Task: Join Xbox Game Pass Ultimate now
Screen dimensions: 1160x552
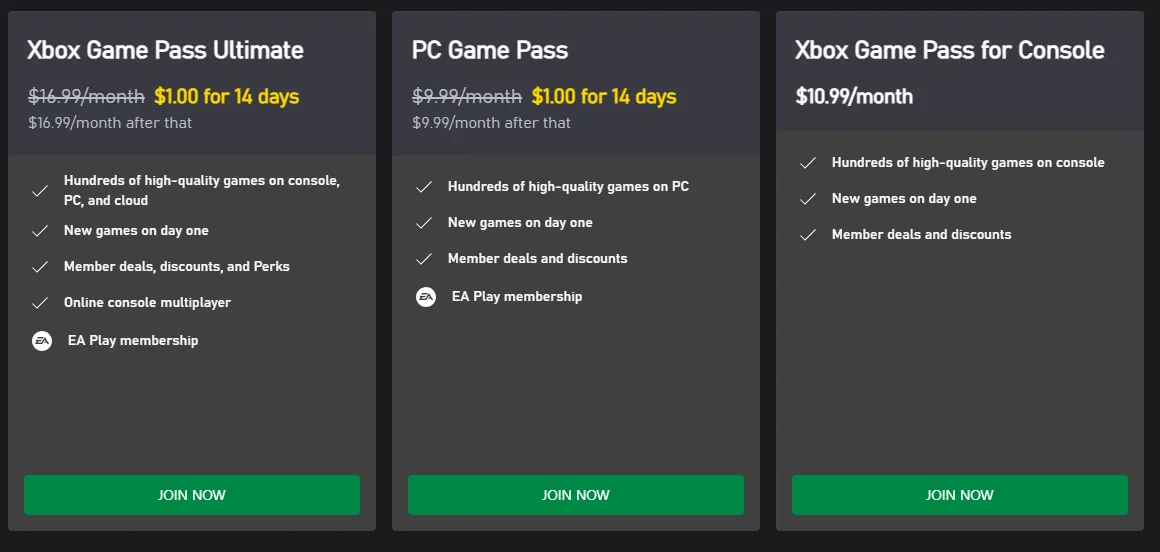Action: 192,495
